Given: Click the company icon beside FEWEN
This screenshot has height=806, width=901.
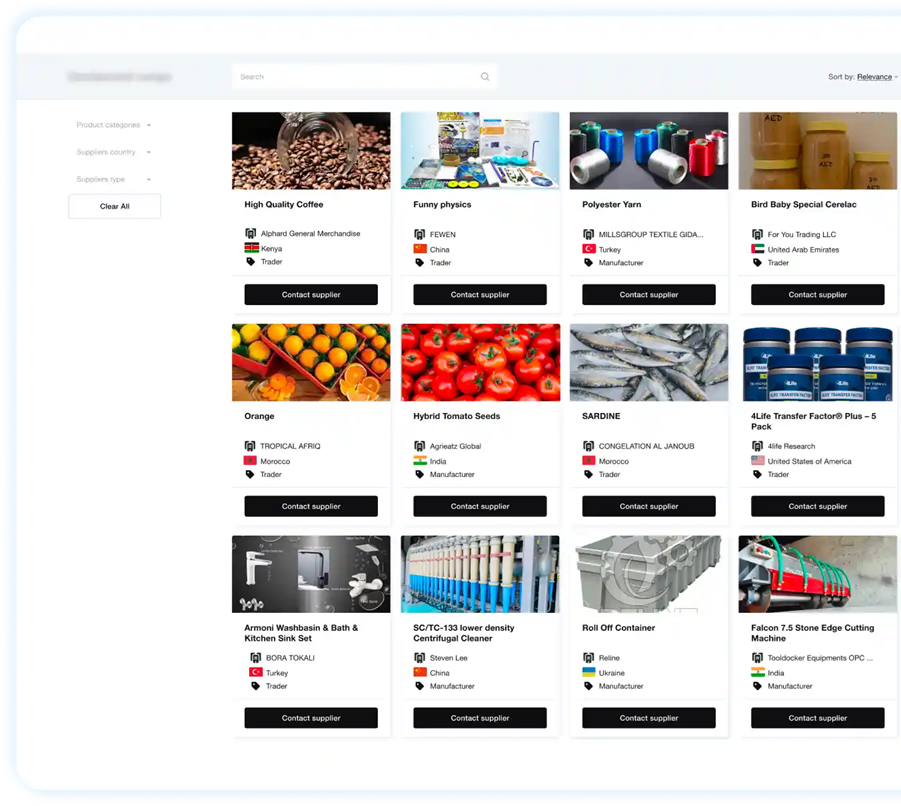Looking at the screenshot, I should click(x=420, y=235).
